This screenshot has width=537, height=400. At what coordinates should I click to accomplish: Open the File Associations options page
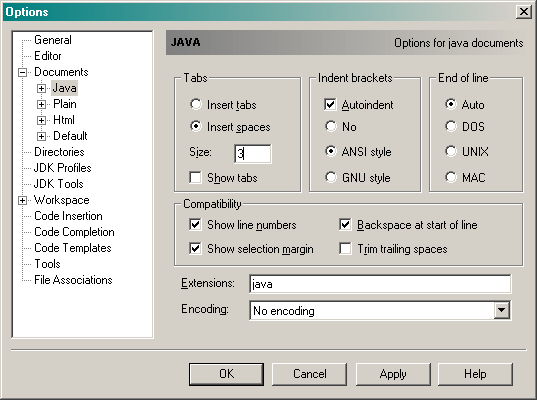coord(73,280)
